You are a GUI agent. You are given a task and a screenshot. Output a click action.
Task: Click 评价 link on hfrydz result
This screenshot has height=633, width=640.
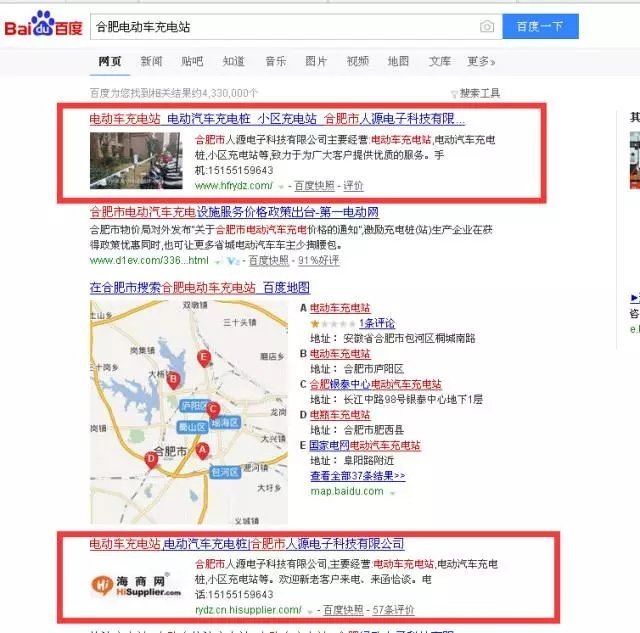pyautogui.click(x=353, y=186)
